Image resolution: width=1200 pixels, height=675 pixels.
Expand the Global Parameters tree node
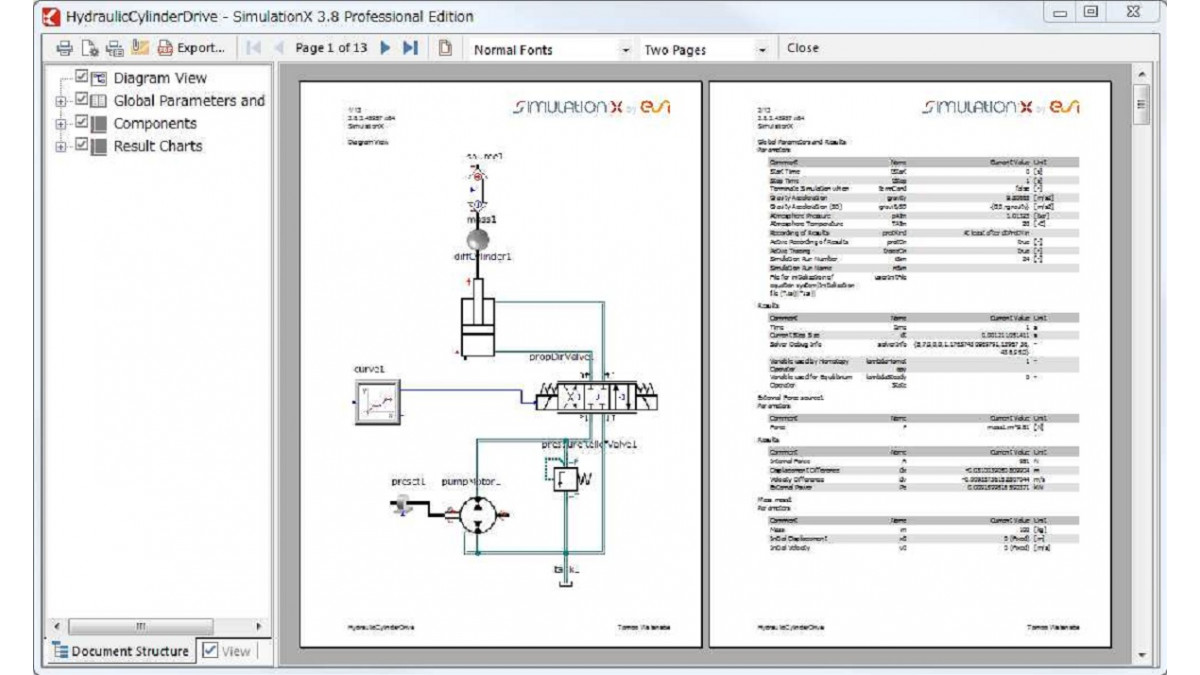tap(61, 101)
